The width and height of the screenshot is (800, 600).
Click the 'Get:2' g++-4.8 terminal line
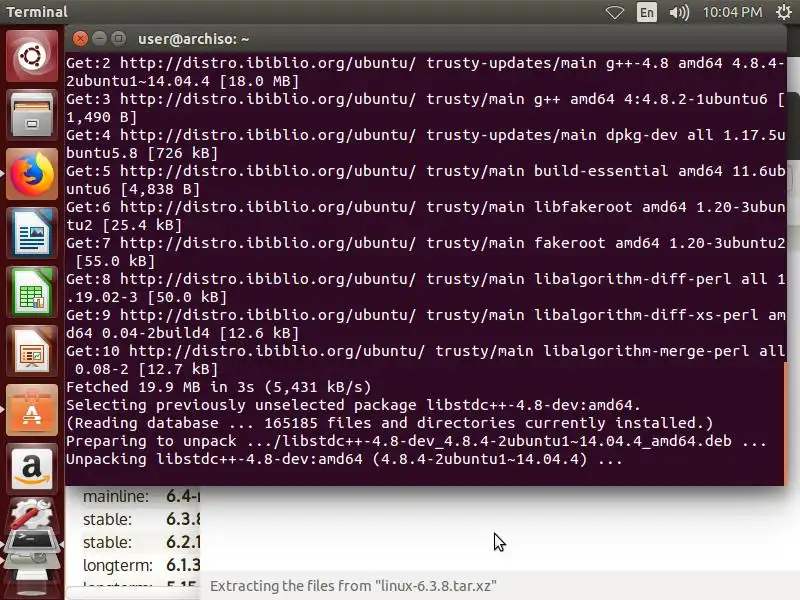pos(426,72)
